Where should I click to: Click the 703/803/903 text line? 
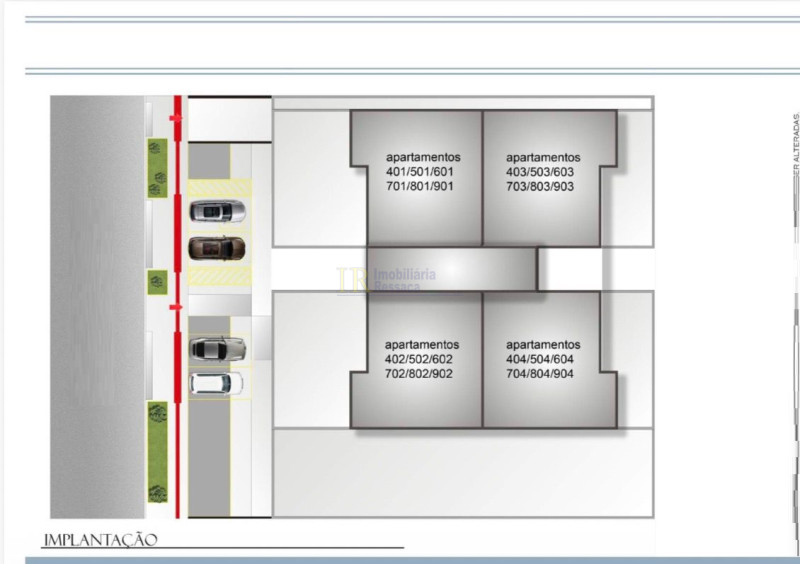pos(540,186)
